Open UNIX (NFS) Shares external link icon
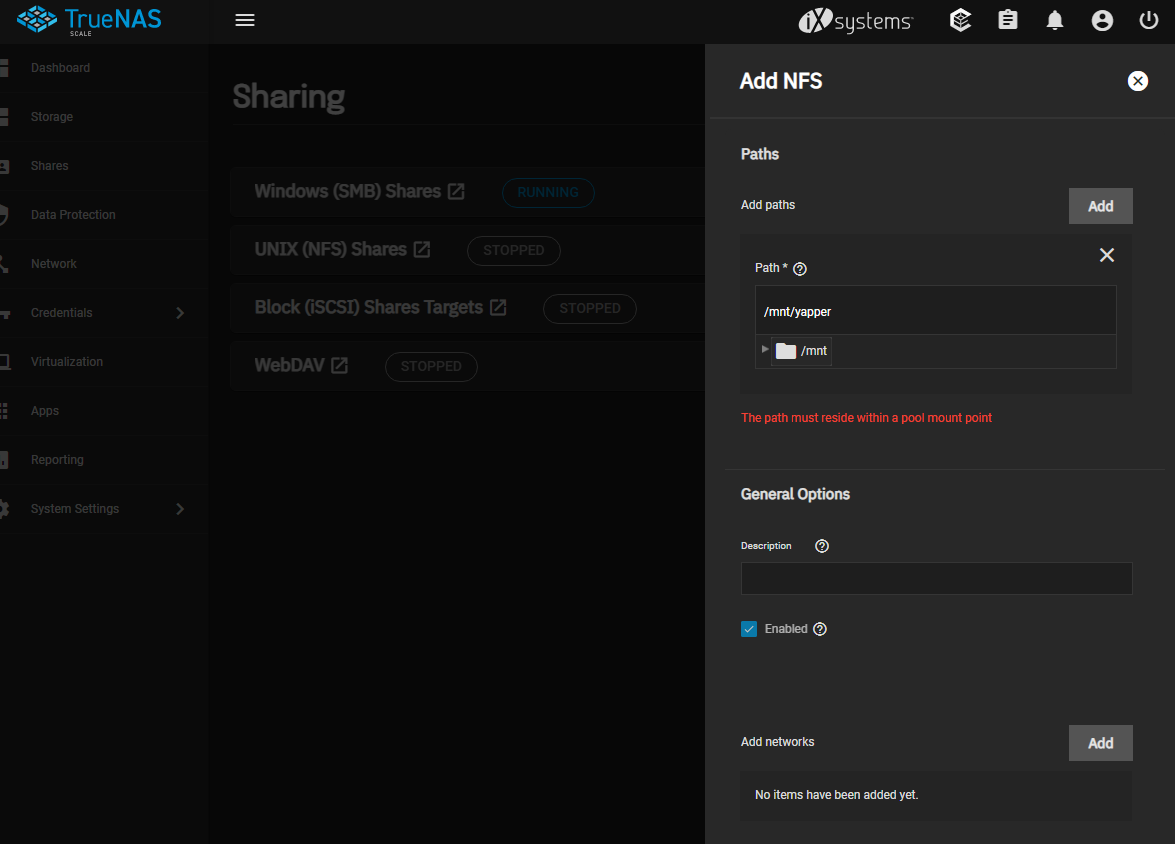1175x844 pixels. (422, 250)
